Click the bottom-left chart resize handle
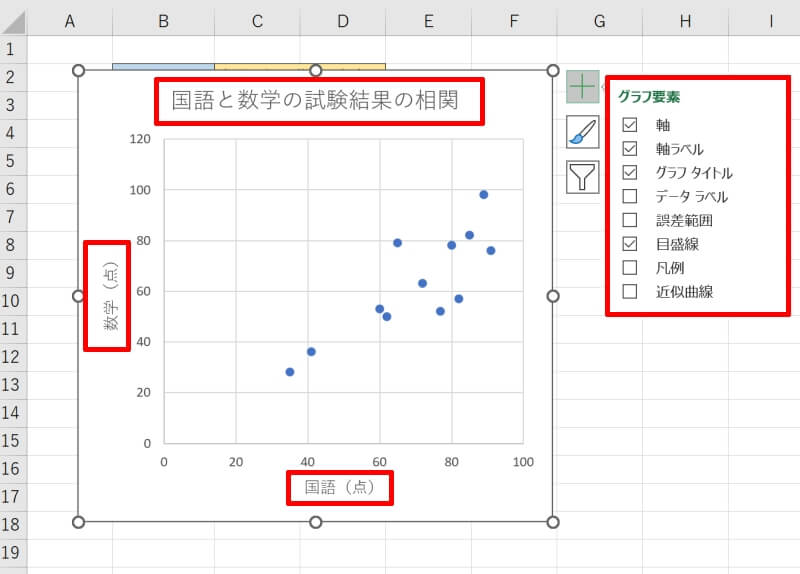 tap(78, 522)
